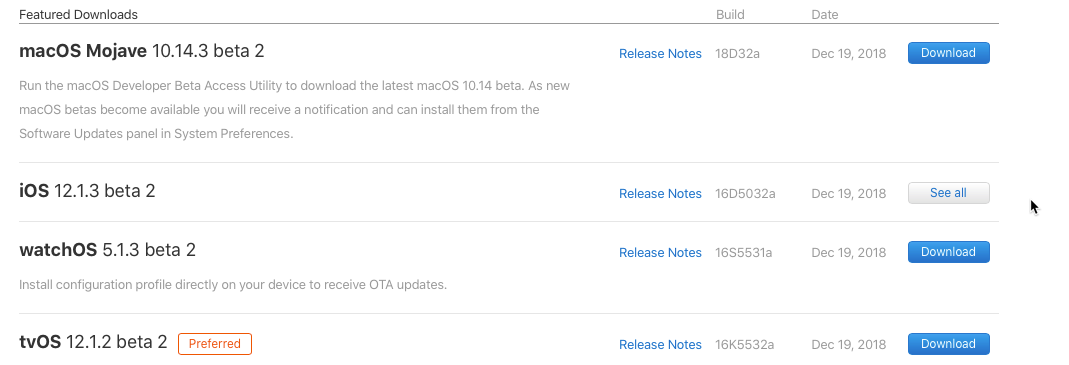Download the watchOS 5.1.3 beta 2 profile
The image size is (1069, 365).
(948, 252)
